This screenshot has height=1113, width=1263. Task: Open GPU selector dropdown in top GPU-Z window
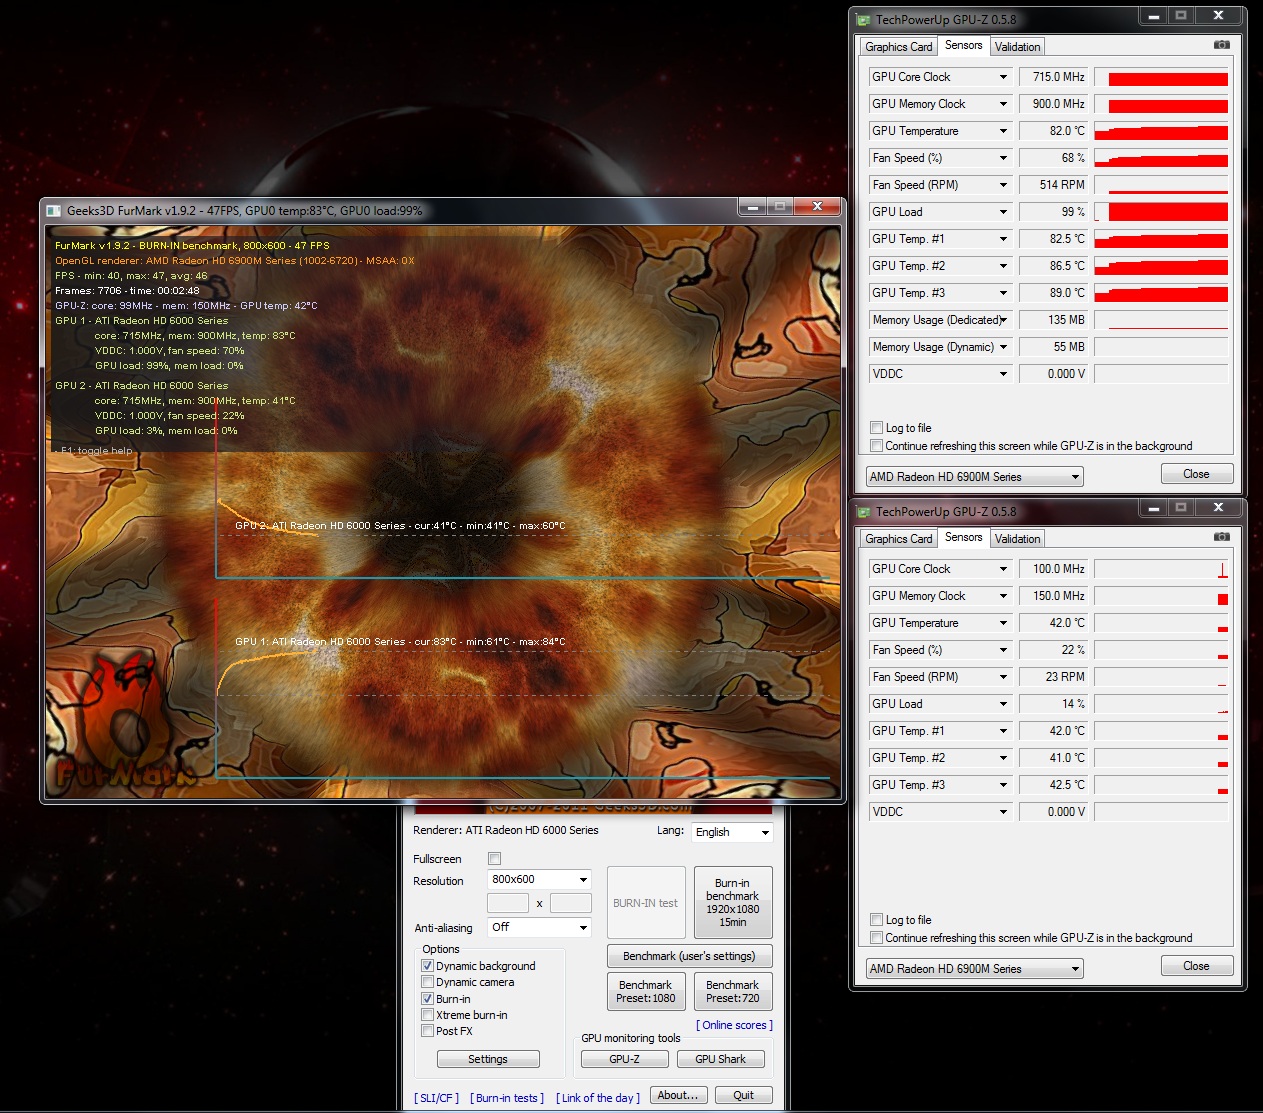(x=975, y=477)
